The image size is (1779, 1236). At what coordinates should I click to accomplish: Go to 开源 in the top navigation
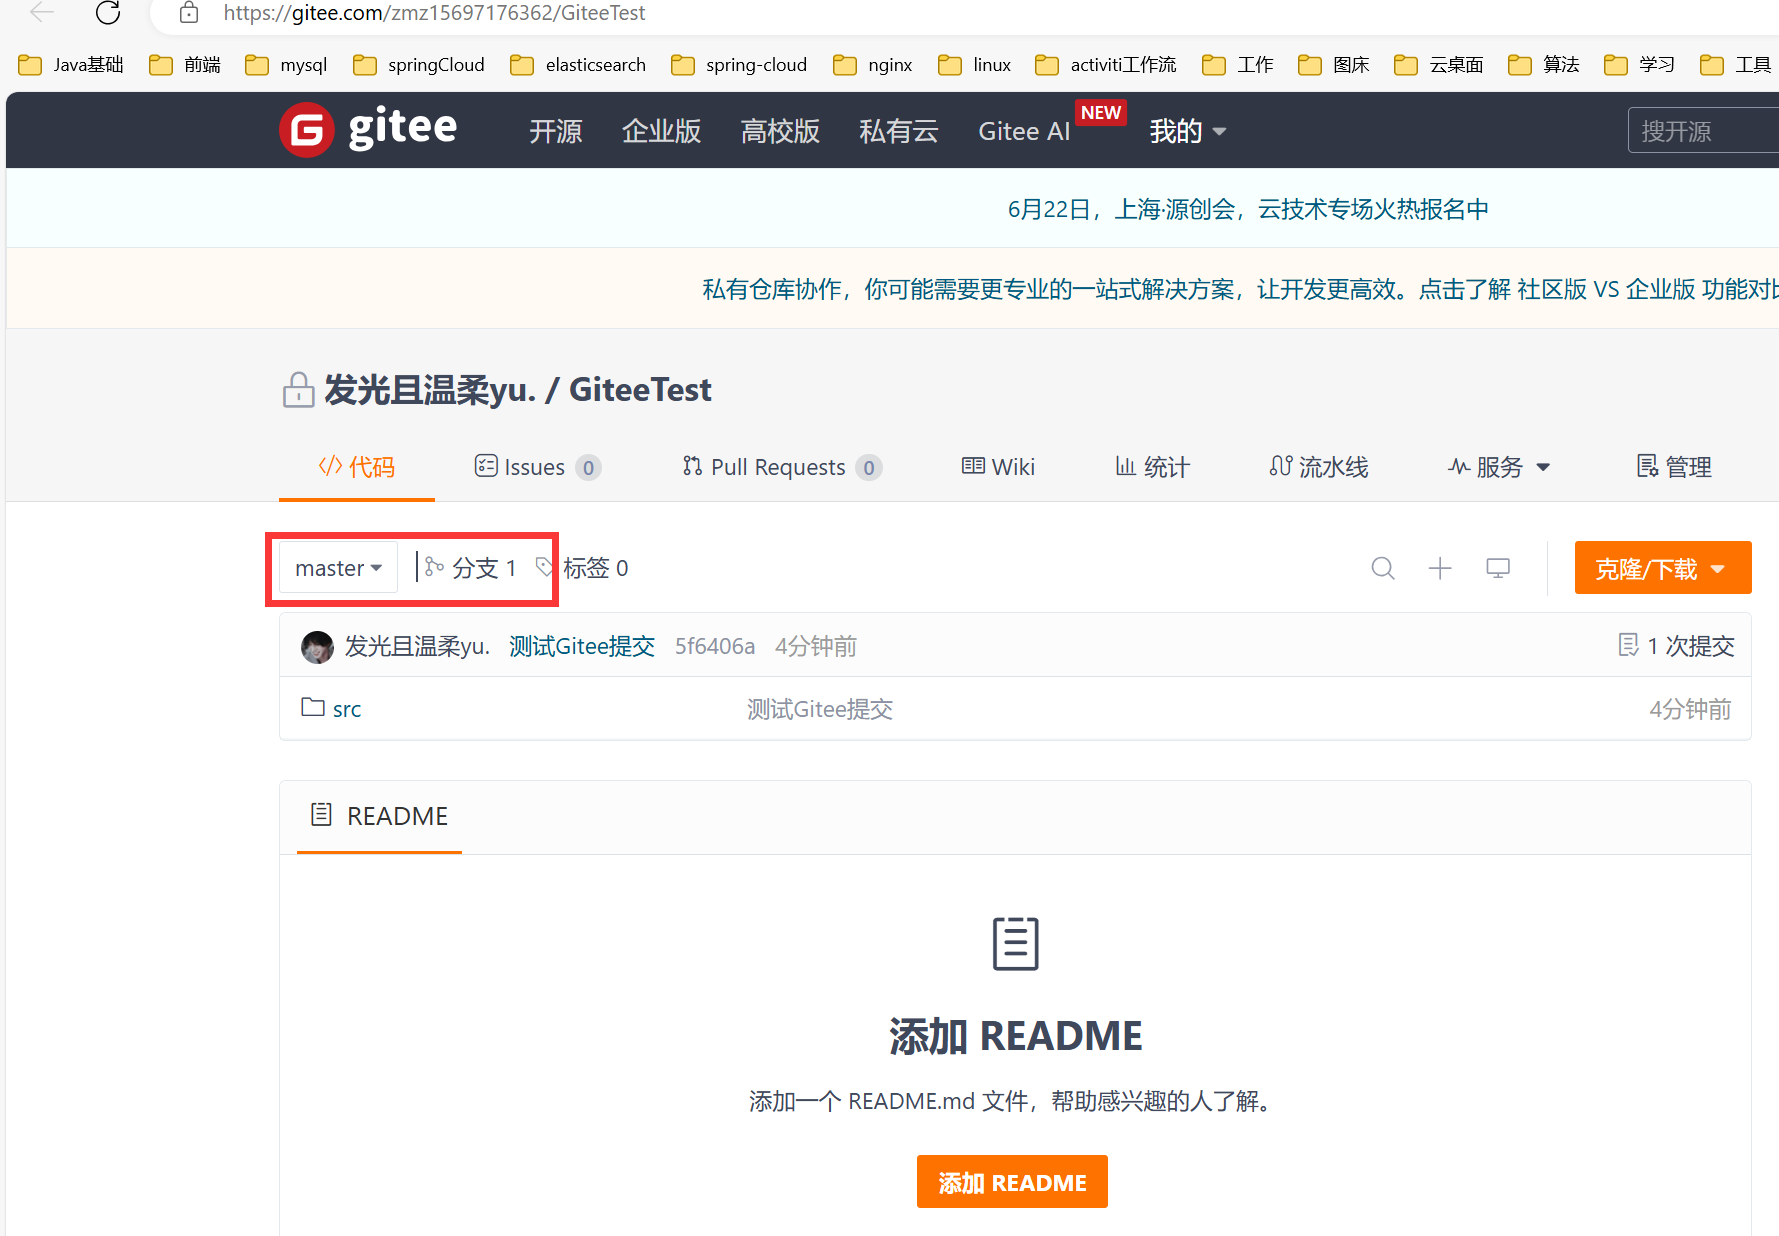tap(556, 132)
